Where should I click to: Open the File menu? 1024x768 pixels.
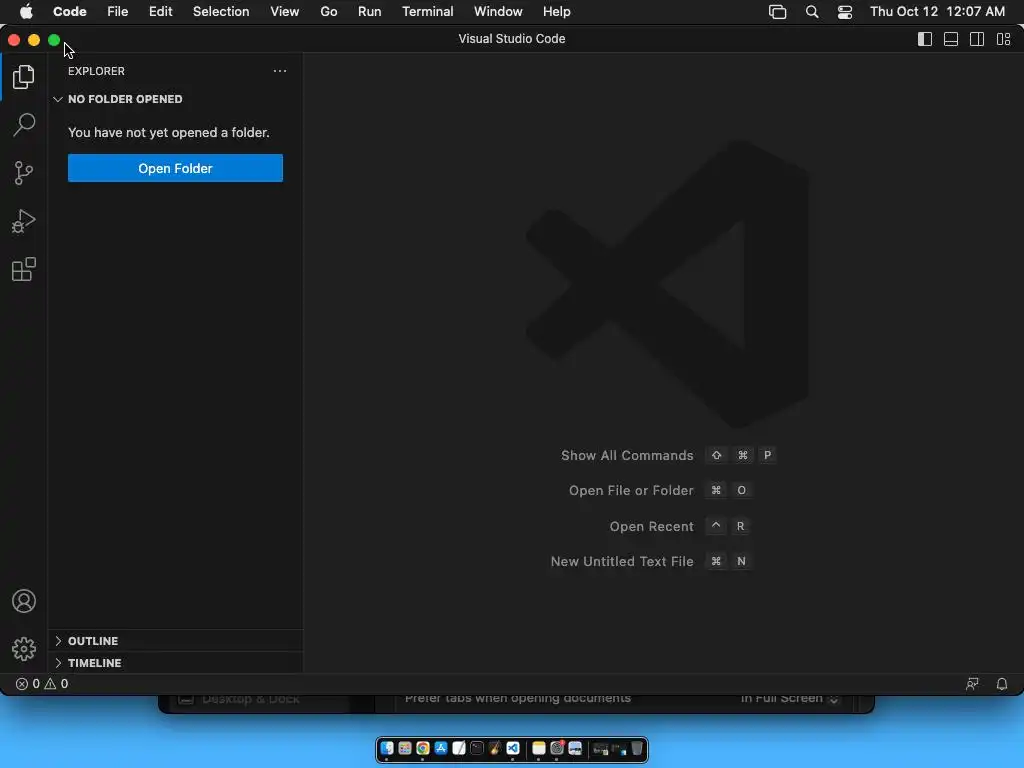tap(118, 12)
